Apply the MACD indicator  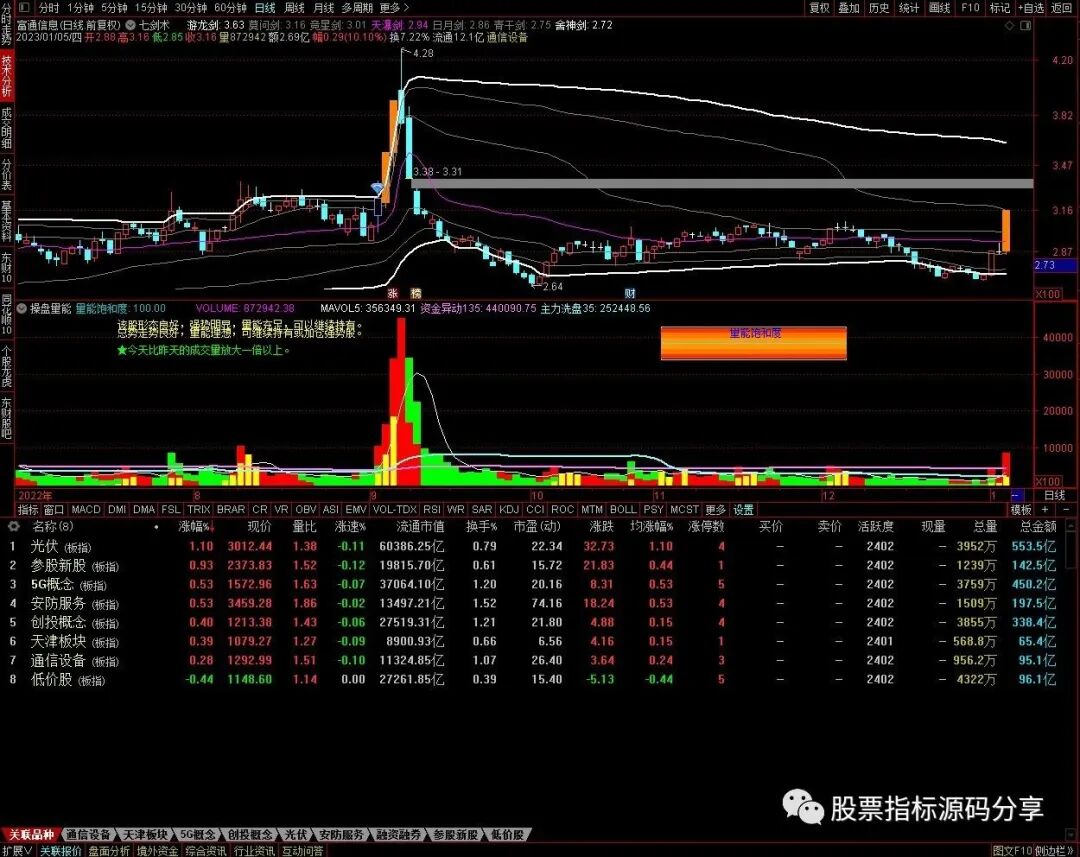point(85,510)
